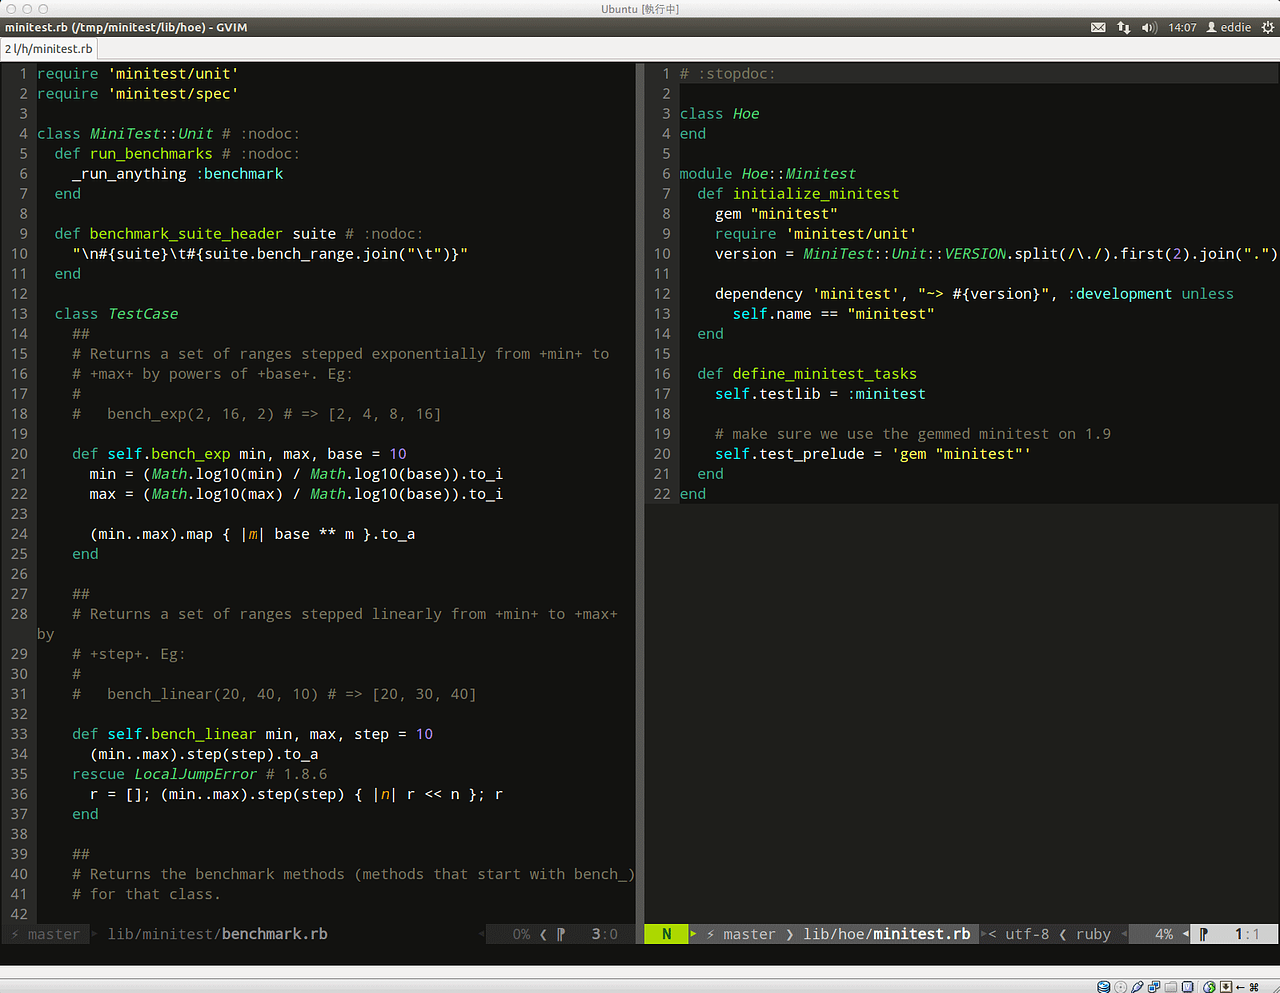Click 'class MiniTest::Unit # :nodoc:' line
The image size is (1280, 993).
point(168,134)
